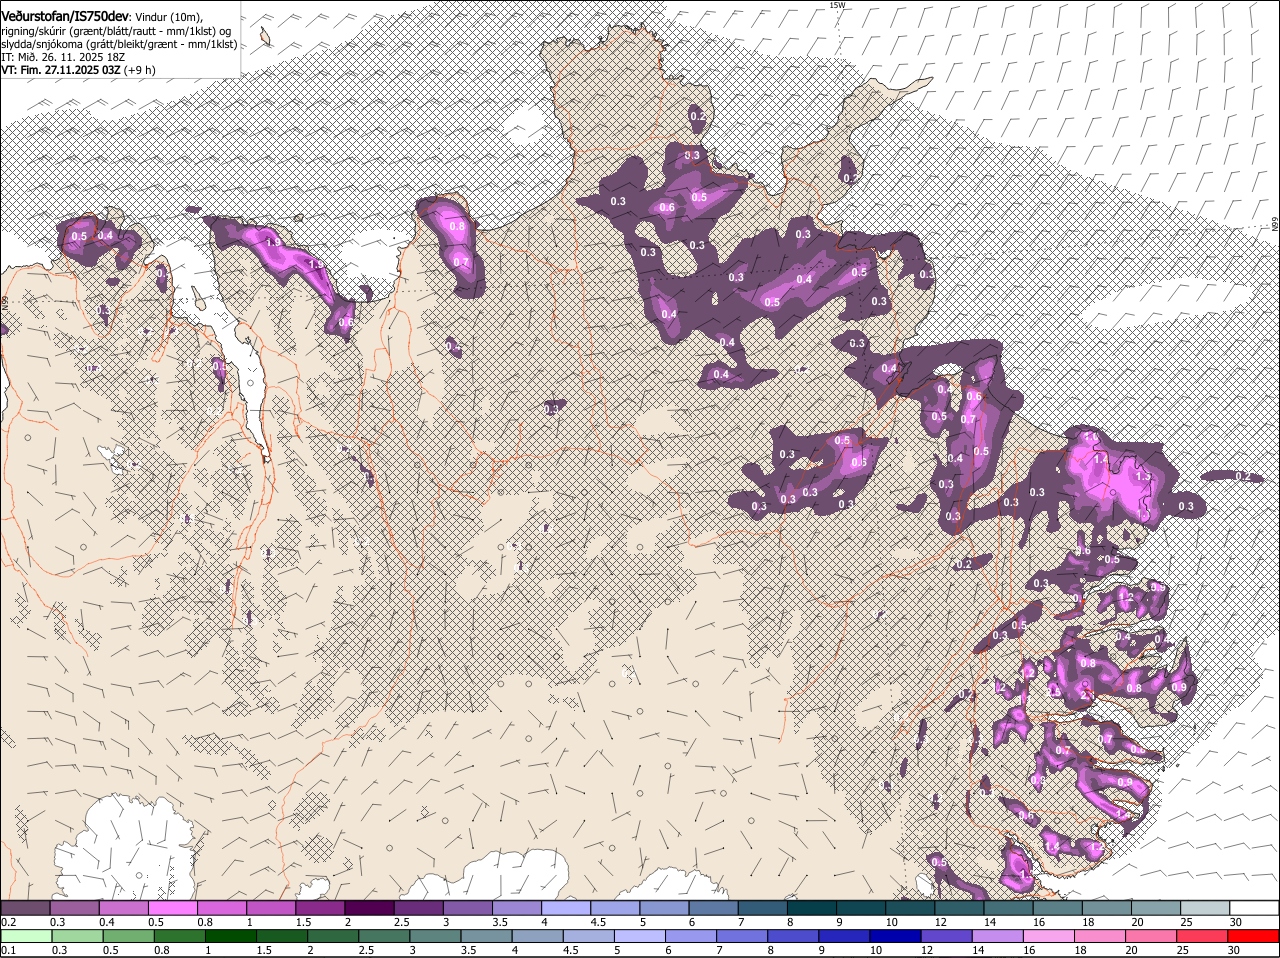Click the upper legend swatch between 20 and 25
The image size is (1280, 958).
[1154, 908]
